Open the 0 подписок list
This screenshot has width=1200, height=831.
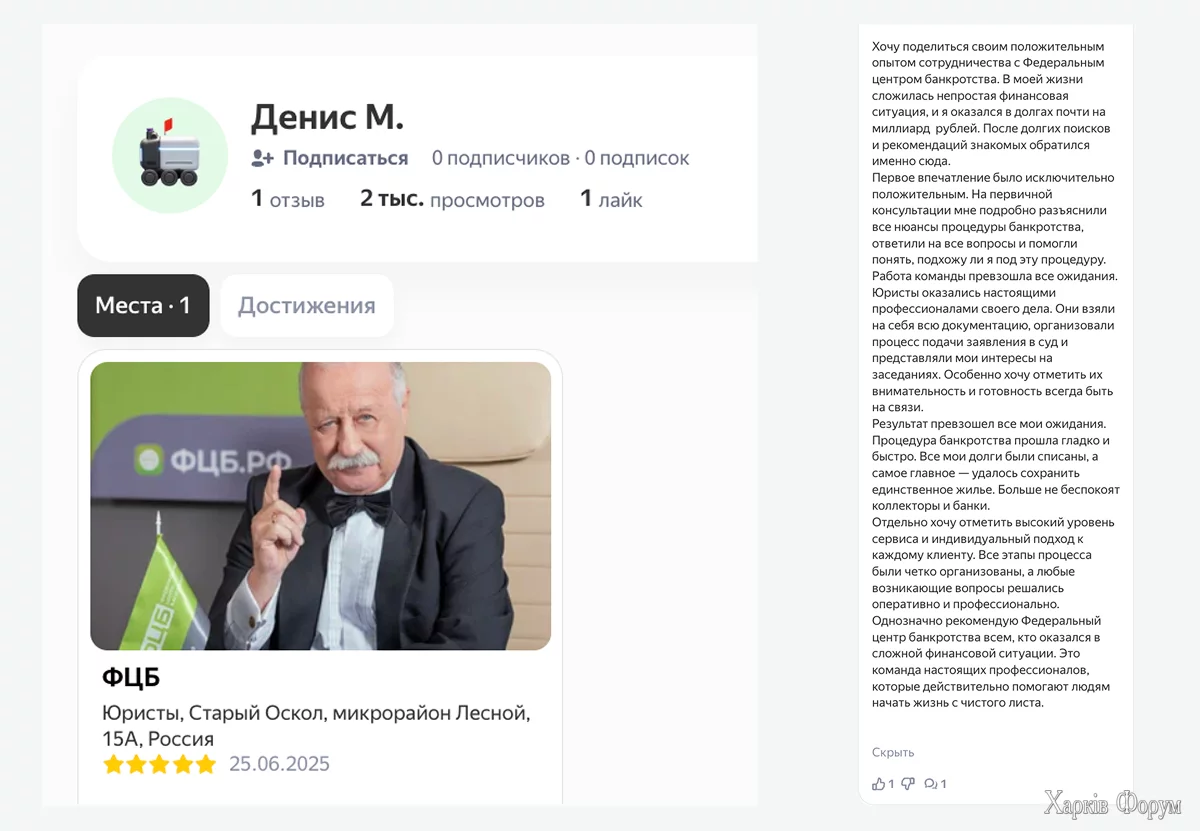[x=637, y=158]
